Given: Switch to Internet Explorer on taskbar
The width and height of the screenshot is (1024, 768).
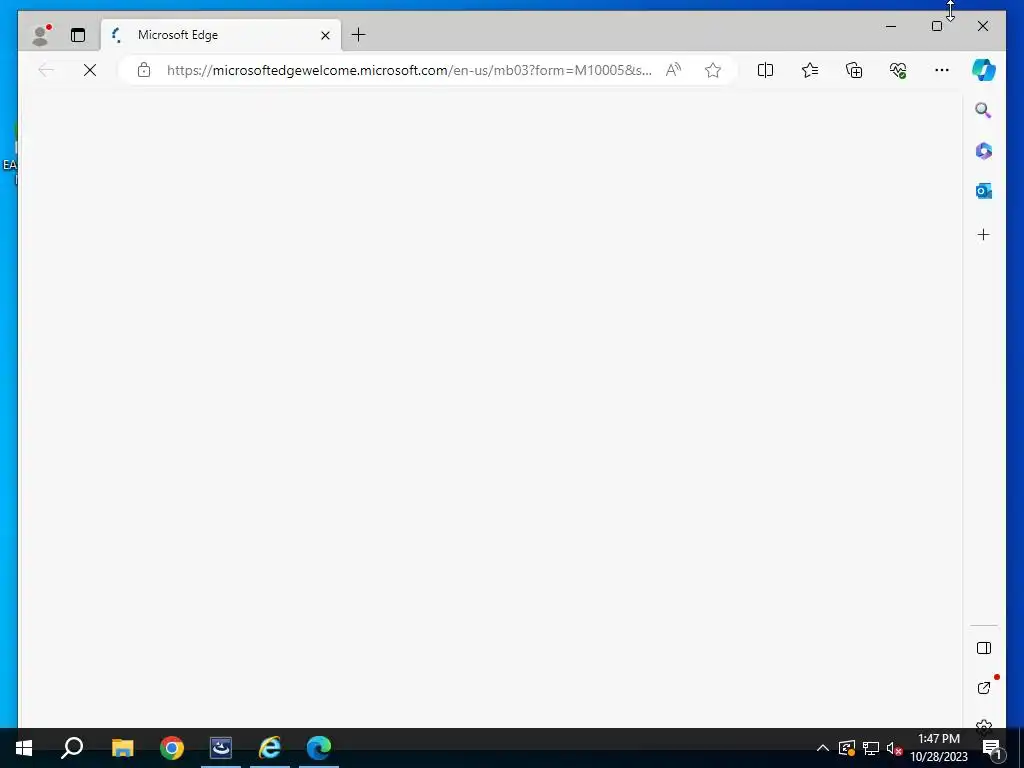Looking at the screenshot, I should 270,748.
